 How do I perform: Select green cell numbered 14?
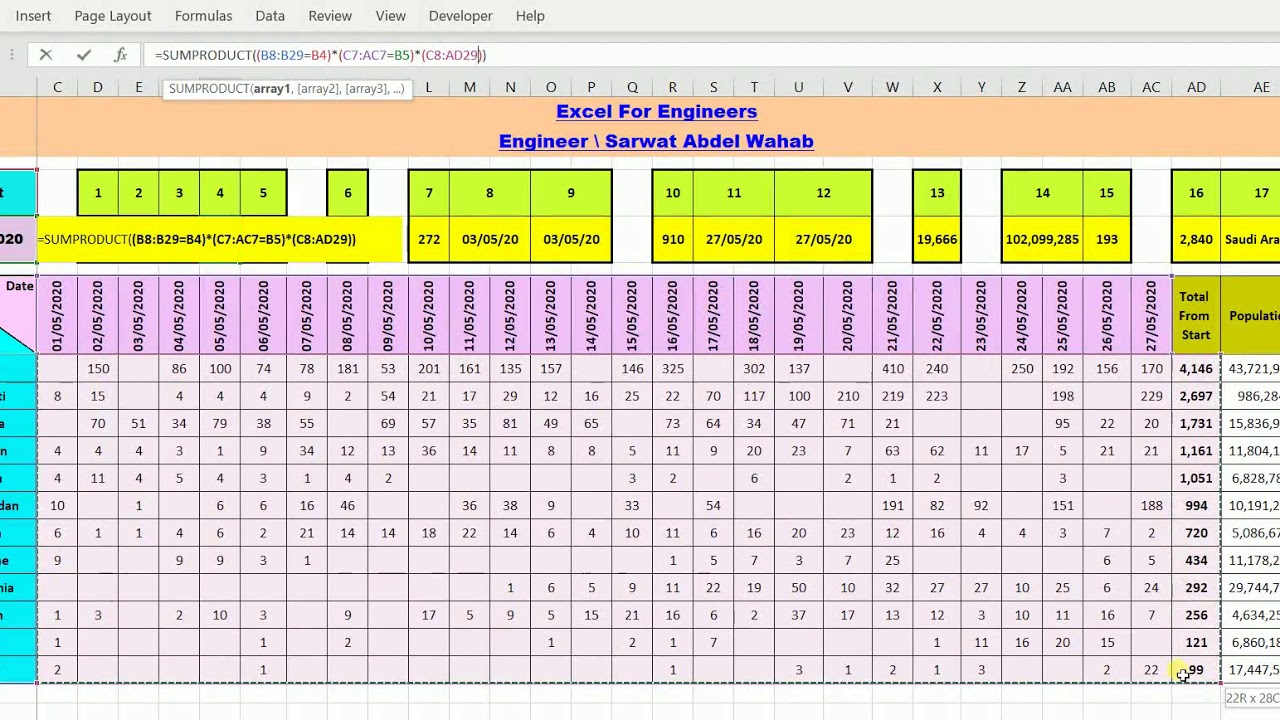tap(1042, 193)
